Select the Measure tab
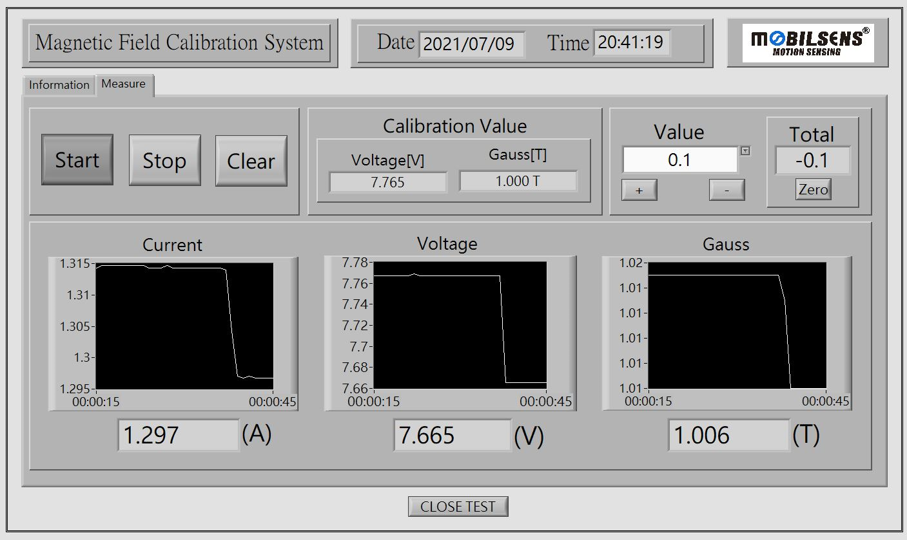Screen dimensions: 907x540 123,84
